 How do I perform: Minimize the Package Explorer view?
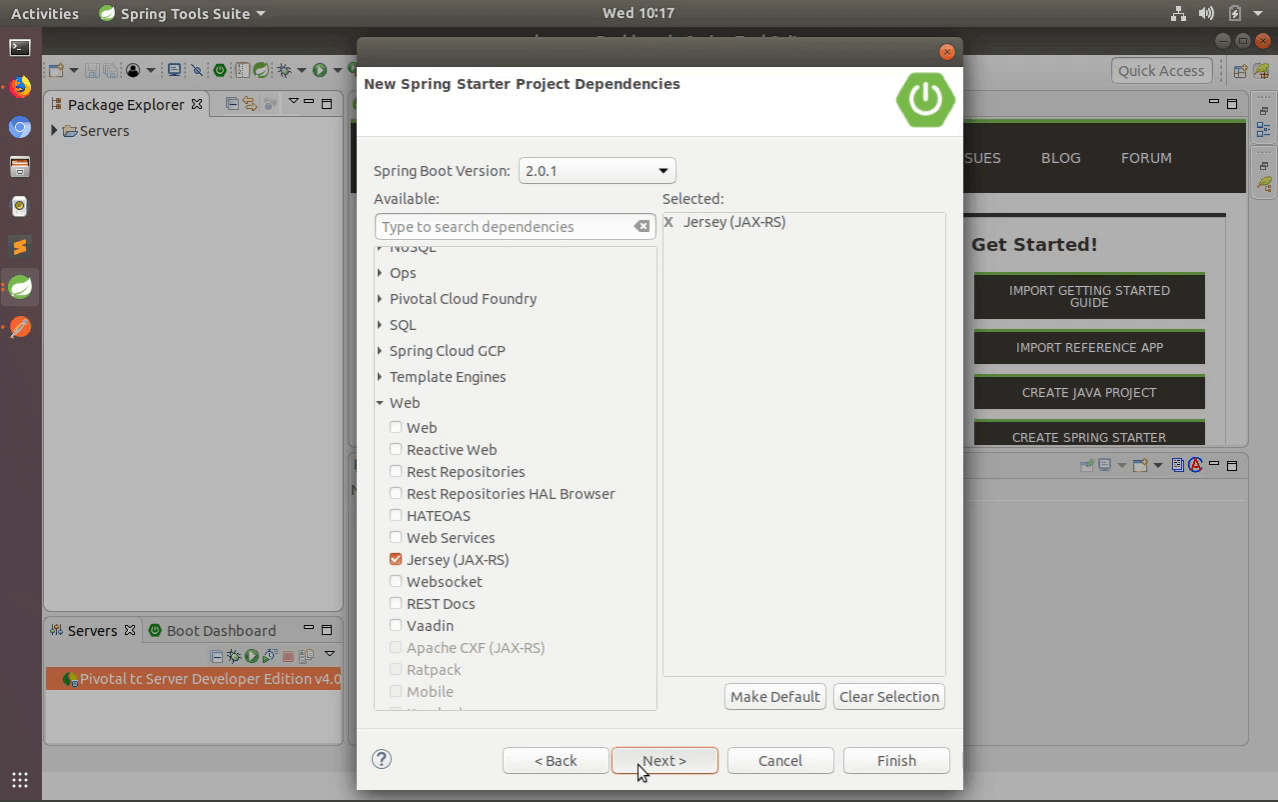309,101
